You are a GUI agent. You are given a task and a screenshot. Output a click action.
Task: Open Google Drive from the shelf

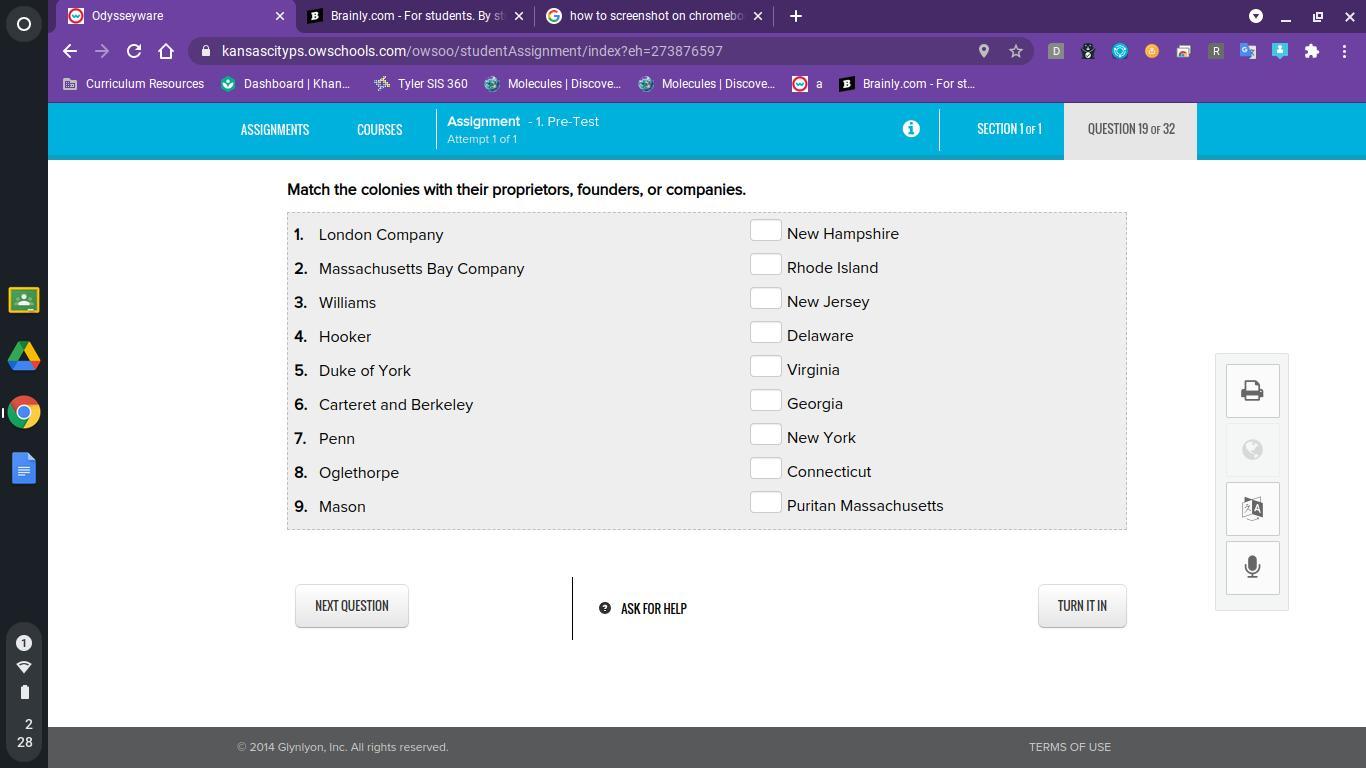[x=24, y=356]
